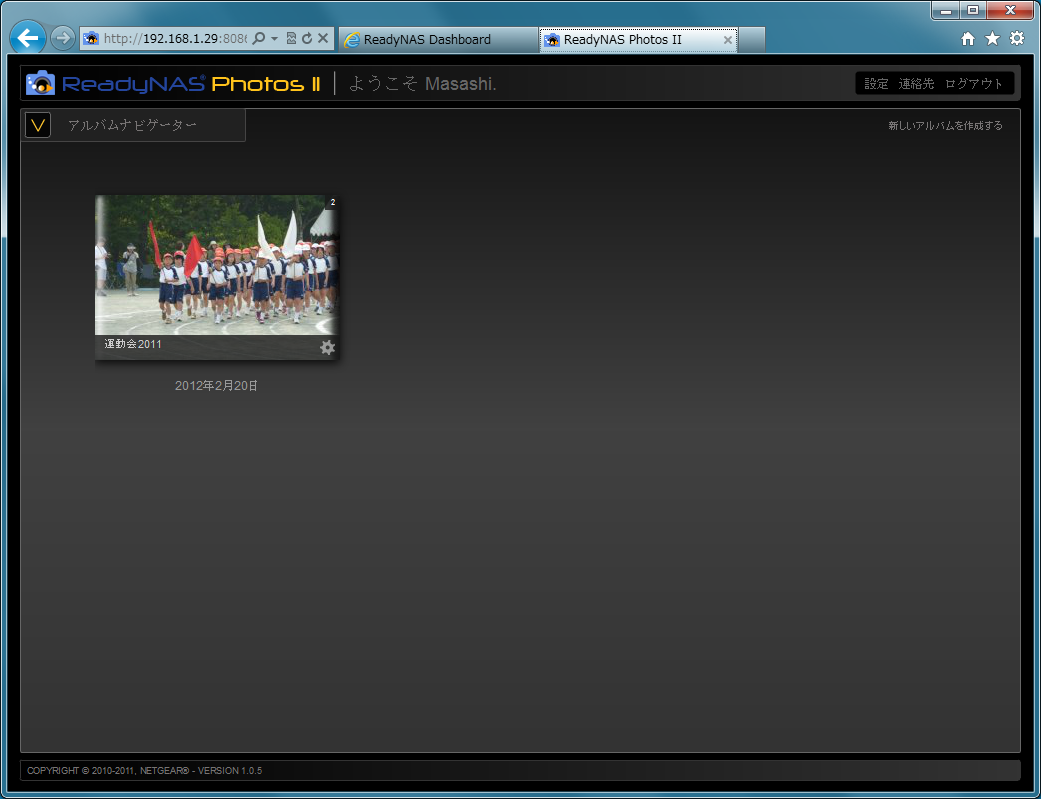This screenshot has width=1041, height=799.
Task: Refresh the page using the reload icon
Action: point(307,39)
